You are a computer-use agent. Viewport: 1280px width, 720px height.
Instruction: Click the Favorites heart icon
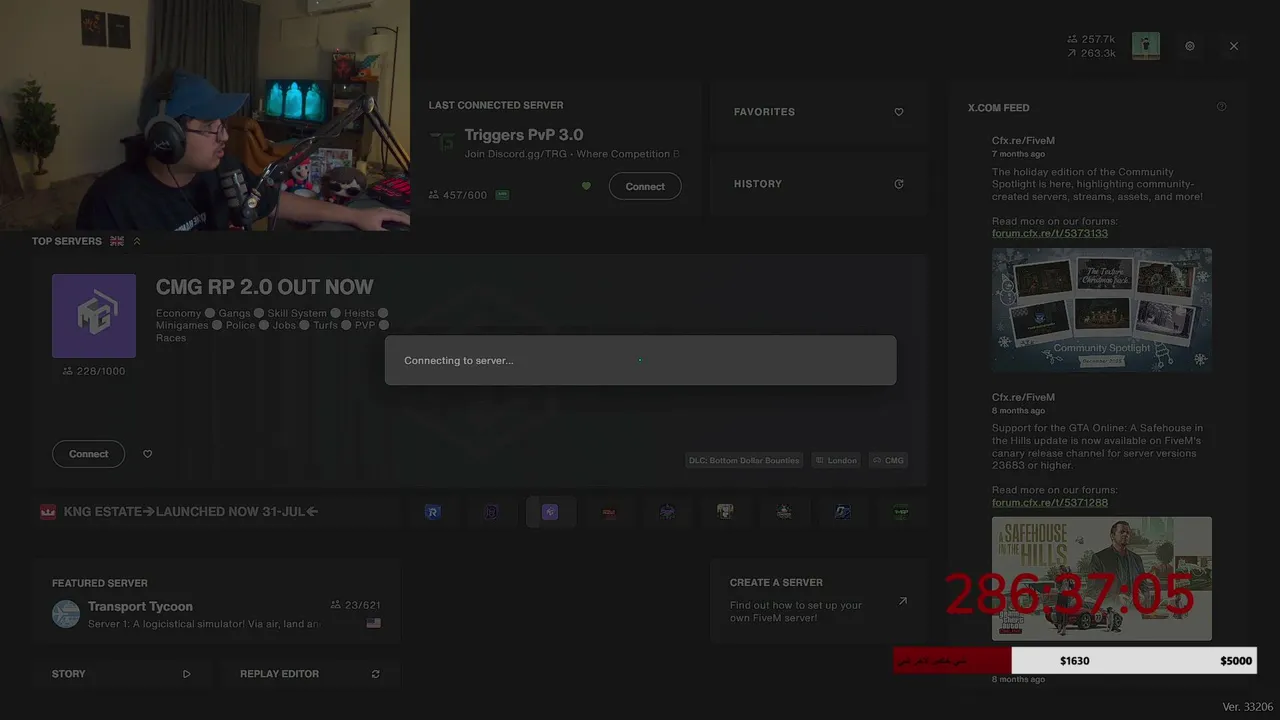(x=899, y=112)
